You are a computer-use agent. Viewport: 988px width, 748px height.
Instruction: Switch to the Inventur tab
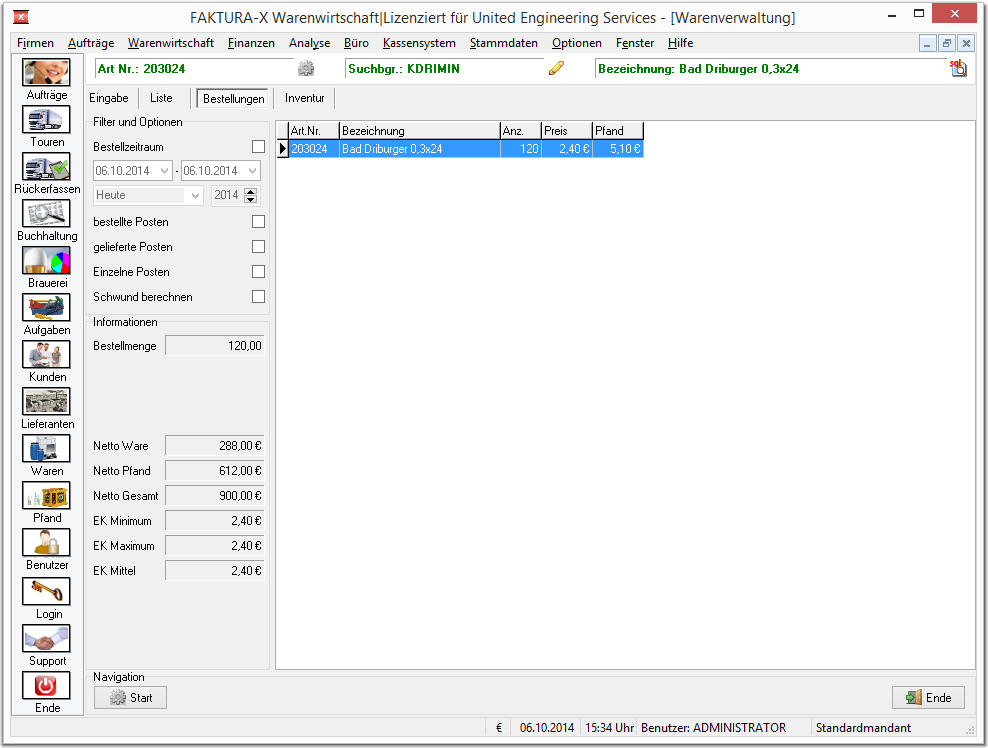[304, 98]
